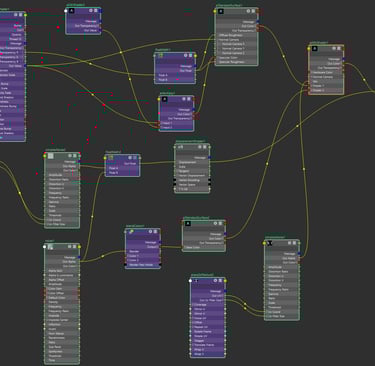Click the round header button on the place2dTexture node
Image resolution: width=375 pixels, height=366 pixels.
point(215,281)
